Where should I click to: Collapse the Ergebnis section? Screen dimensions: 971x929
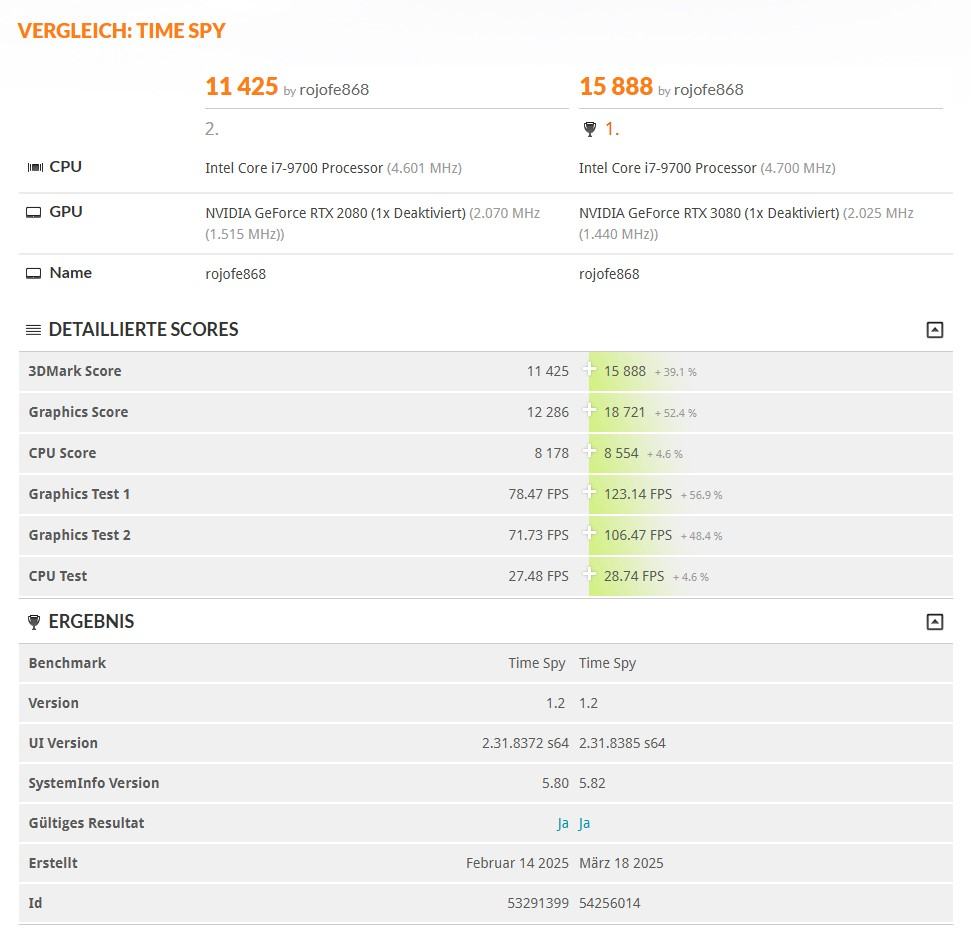pos(934,622)
